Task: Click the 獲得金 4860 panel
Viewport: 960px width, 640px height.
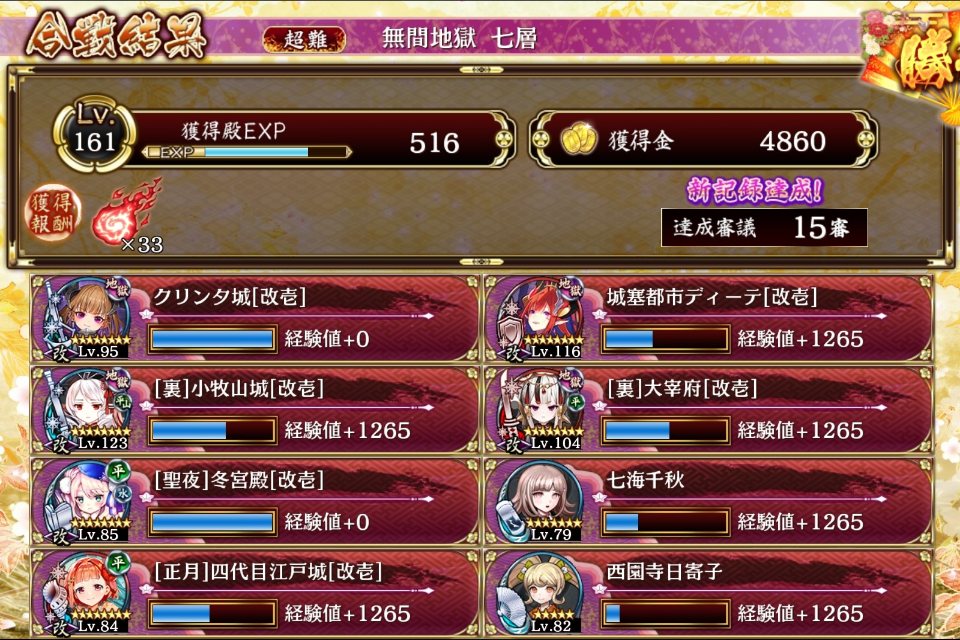Action: point(703,140)
